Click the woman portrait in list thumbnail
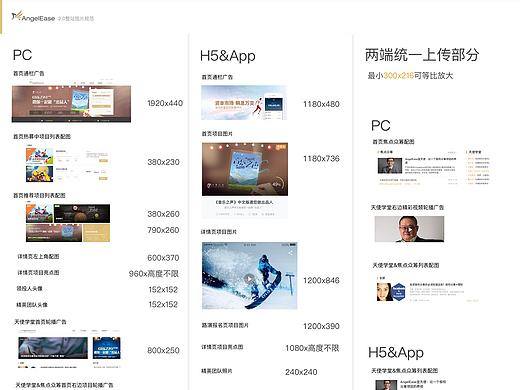 pos(384,292)
